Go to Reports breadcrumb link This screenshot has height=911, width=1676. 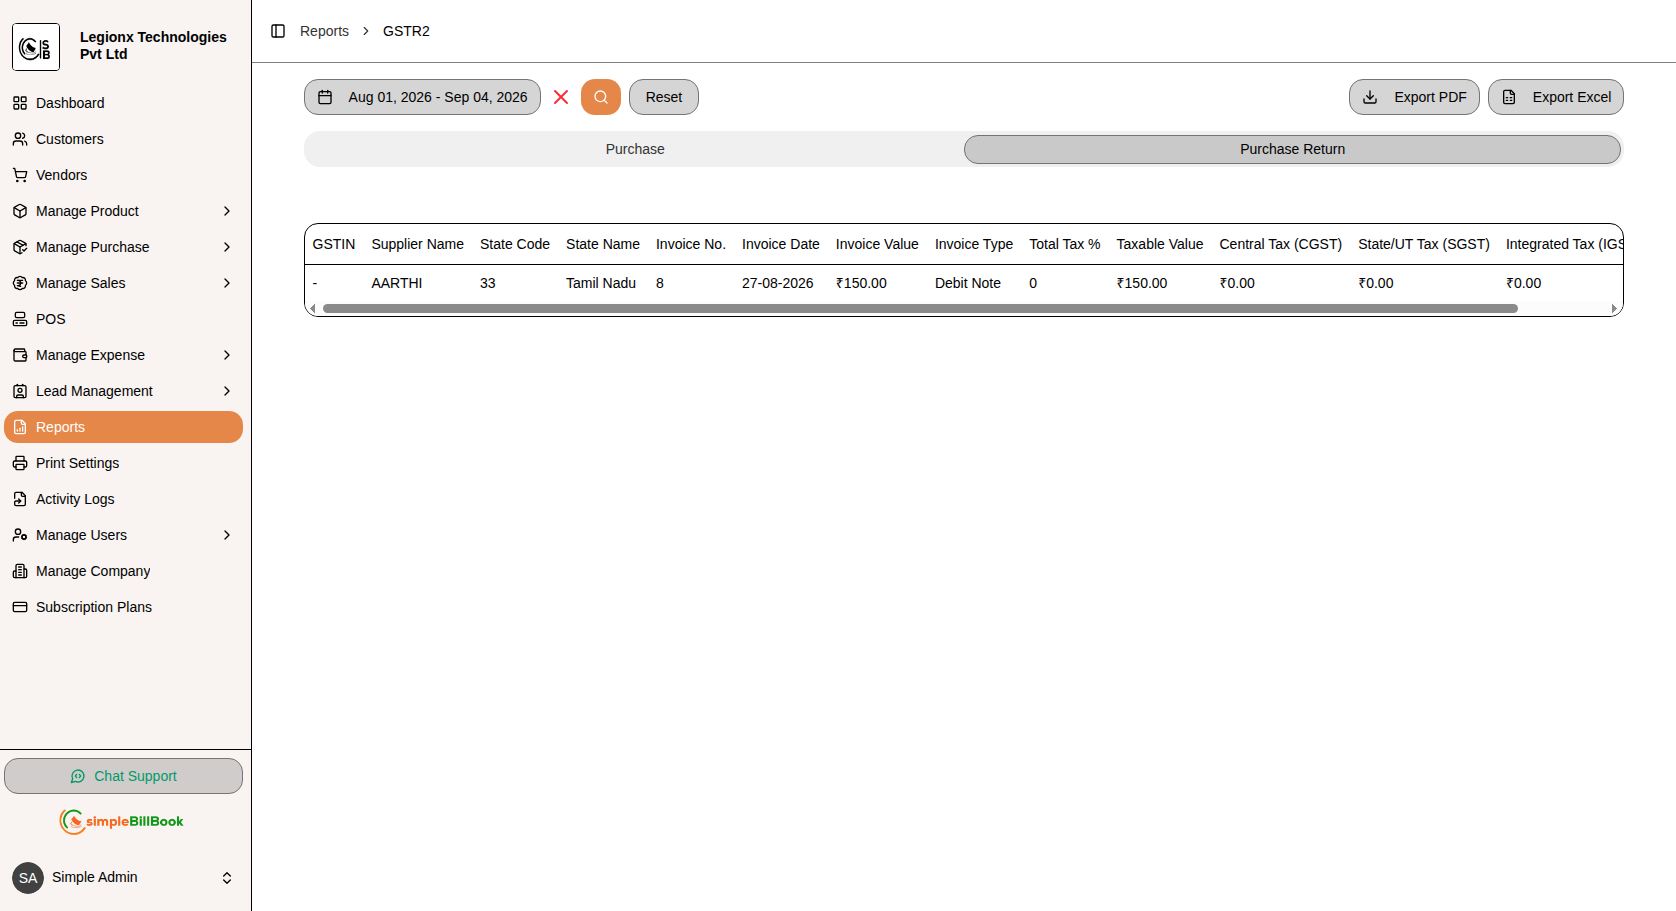coord(324,31)
